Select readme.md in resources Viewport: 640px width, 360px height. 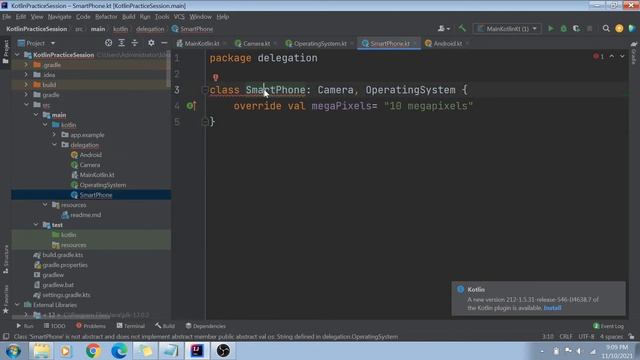coord(85,215)
